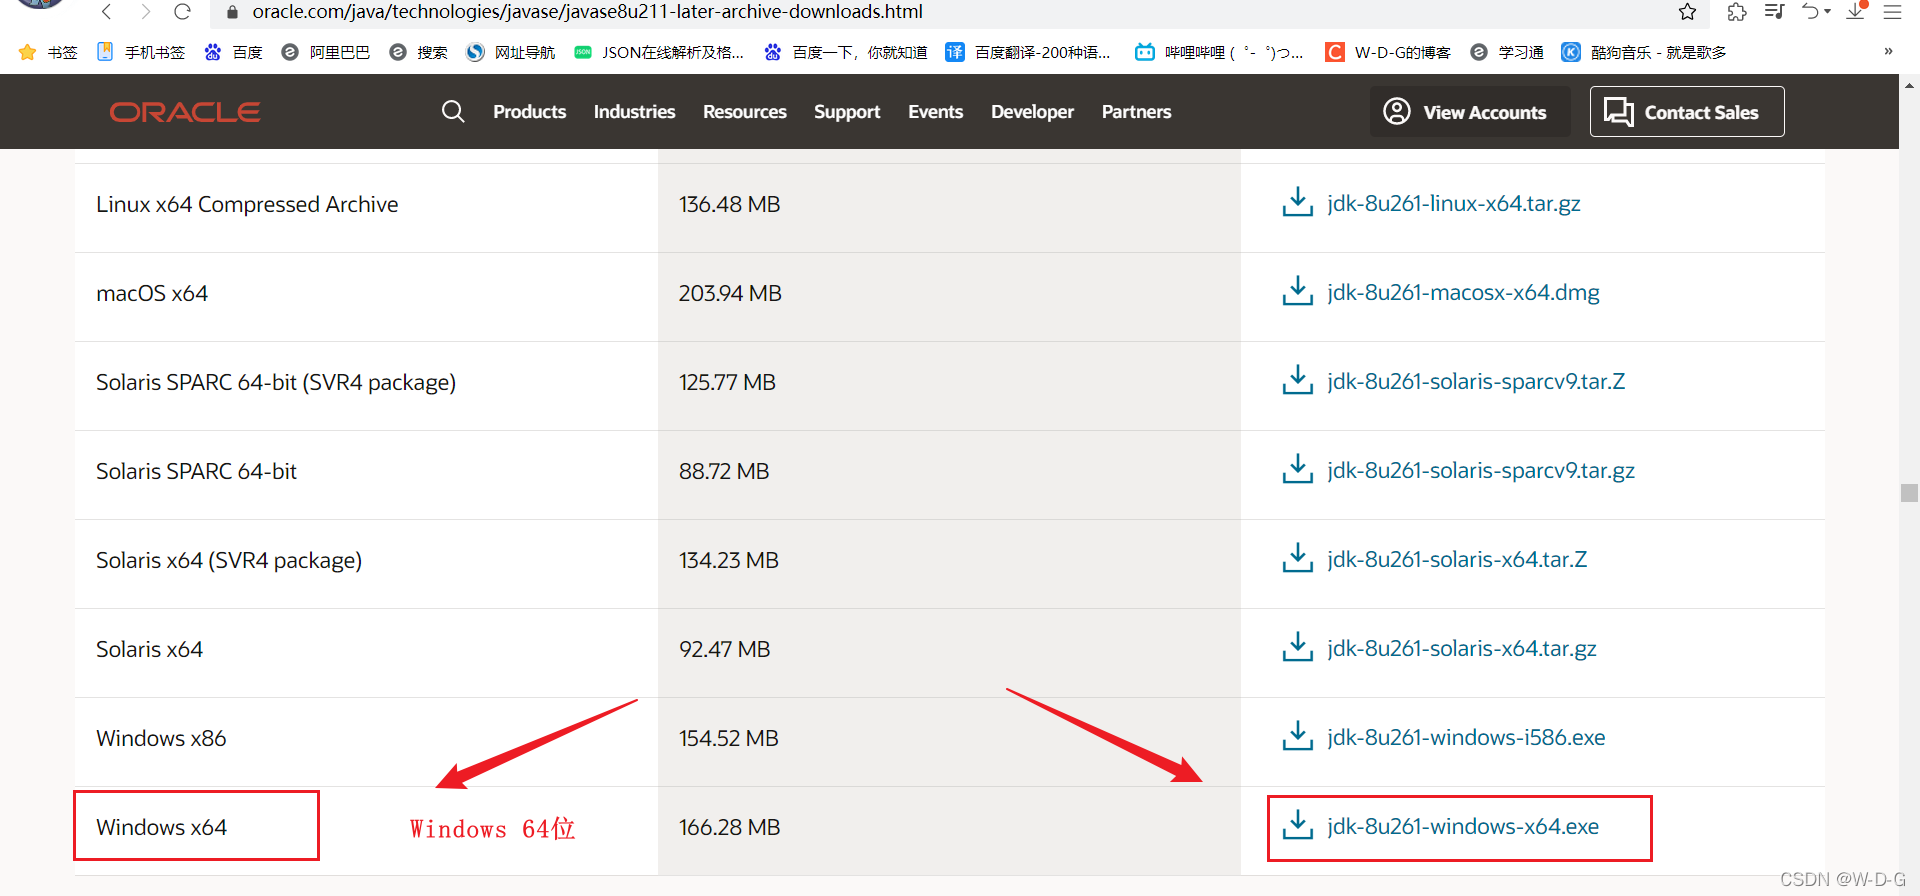
Task: Open the JSON在线解析 bookmark
Action: (659, 52)
